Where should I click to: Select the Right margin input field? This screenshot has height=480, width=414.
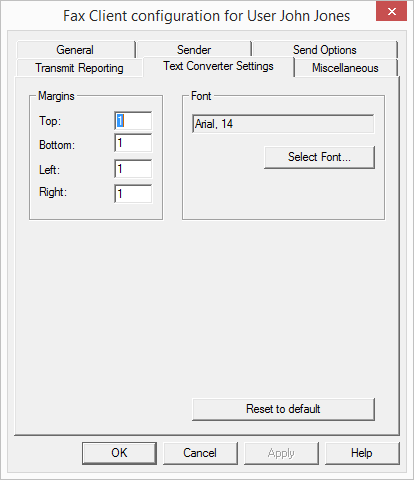(x=133, y=194)
